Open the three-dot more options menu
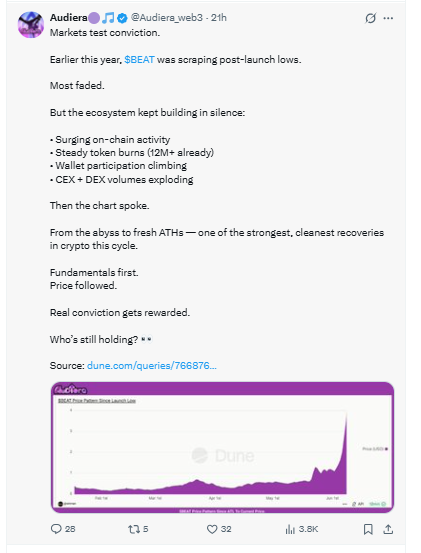Image resolution: width=421 pixels, height=553 pixels. point(388,18)
